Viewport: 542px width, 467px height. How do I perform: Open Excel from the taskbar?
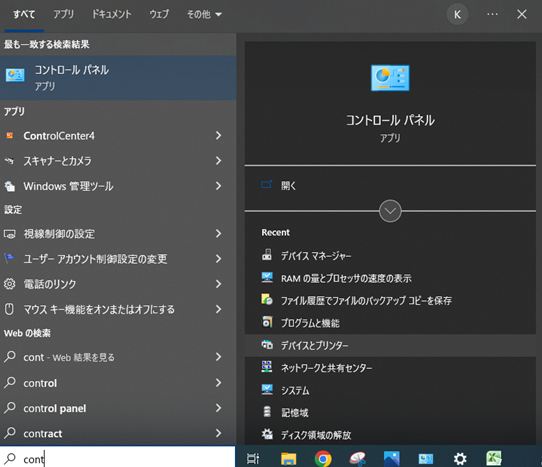[x=494, y=459]
